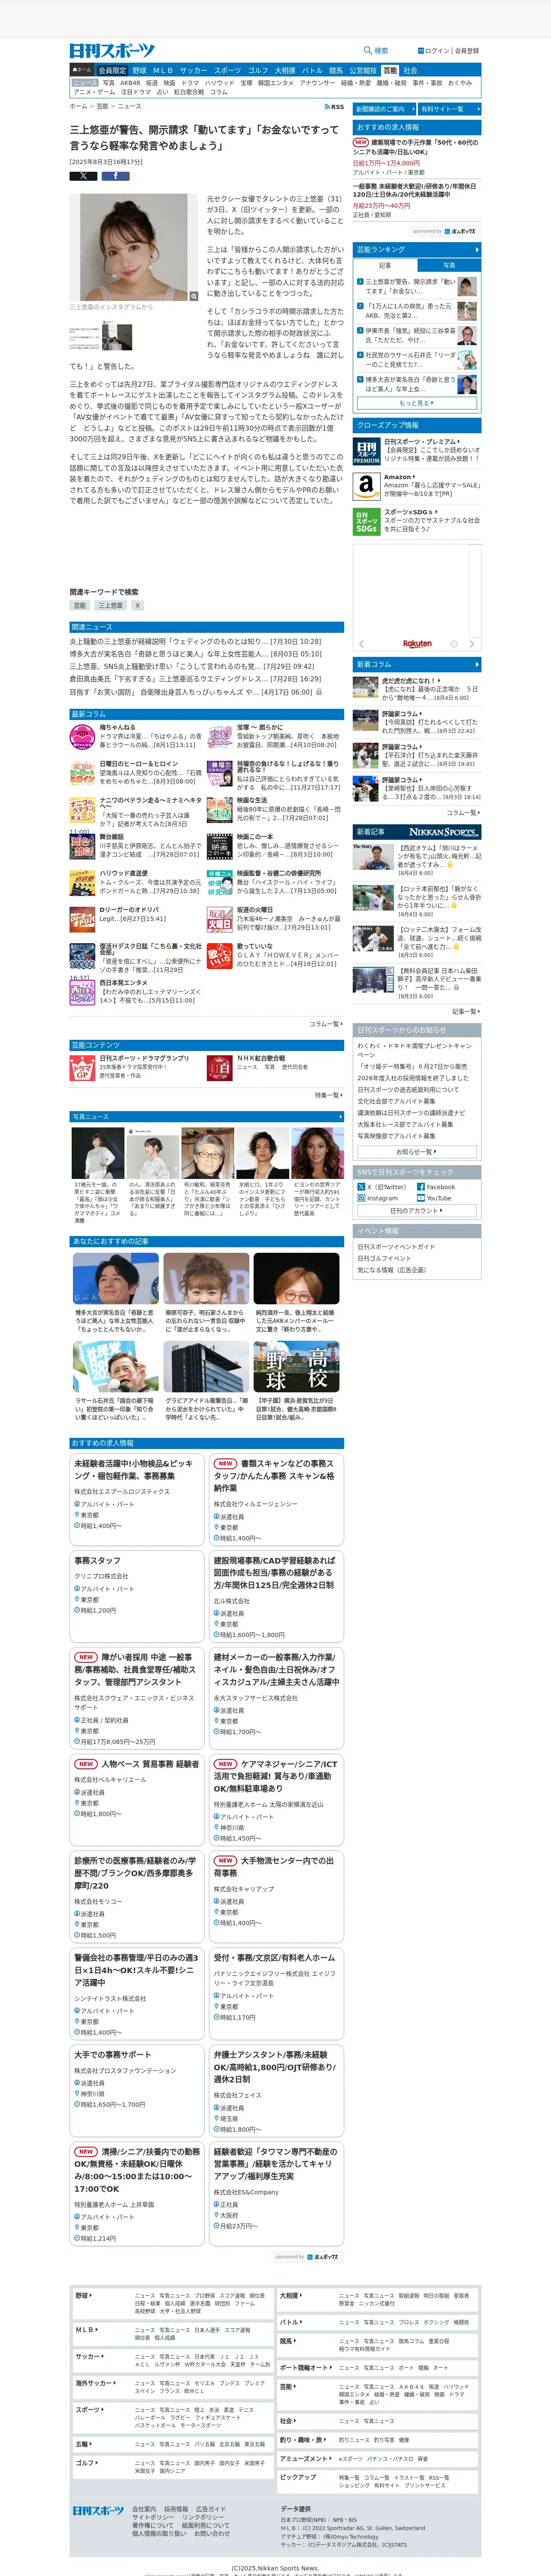The image size is (551, 2576).
Task: Open 文化社会部でアルバイト募集 notice
Action: (397, 1101)
